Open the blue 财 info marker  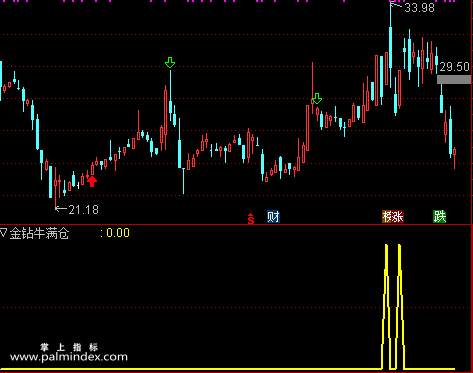click(273, 217)
